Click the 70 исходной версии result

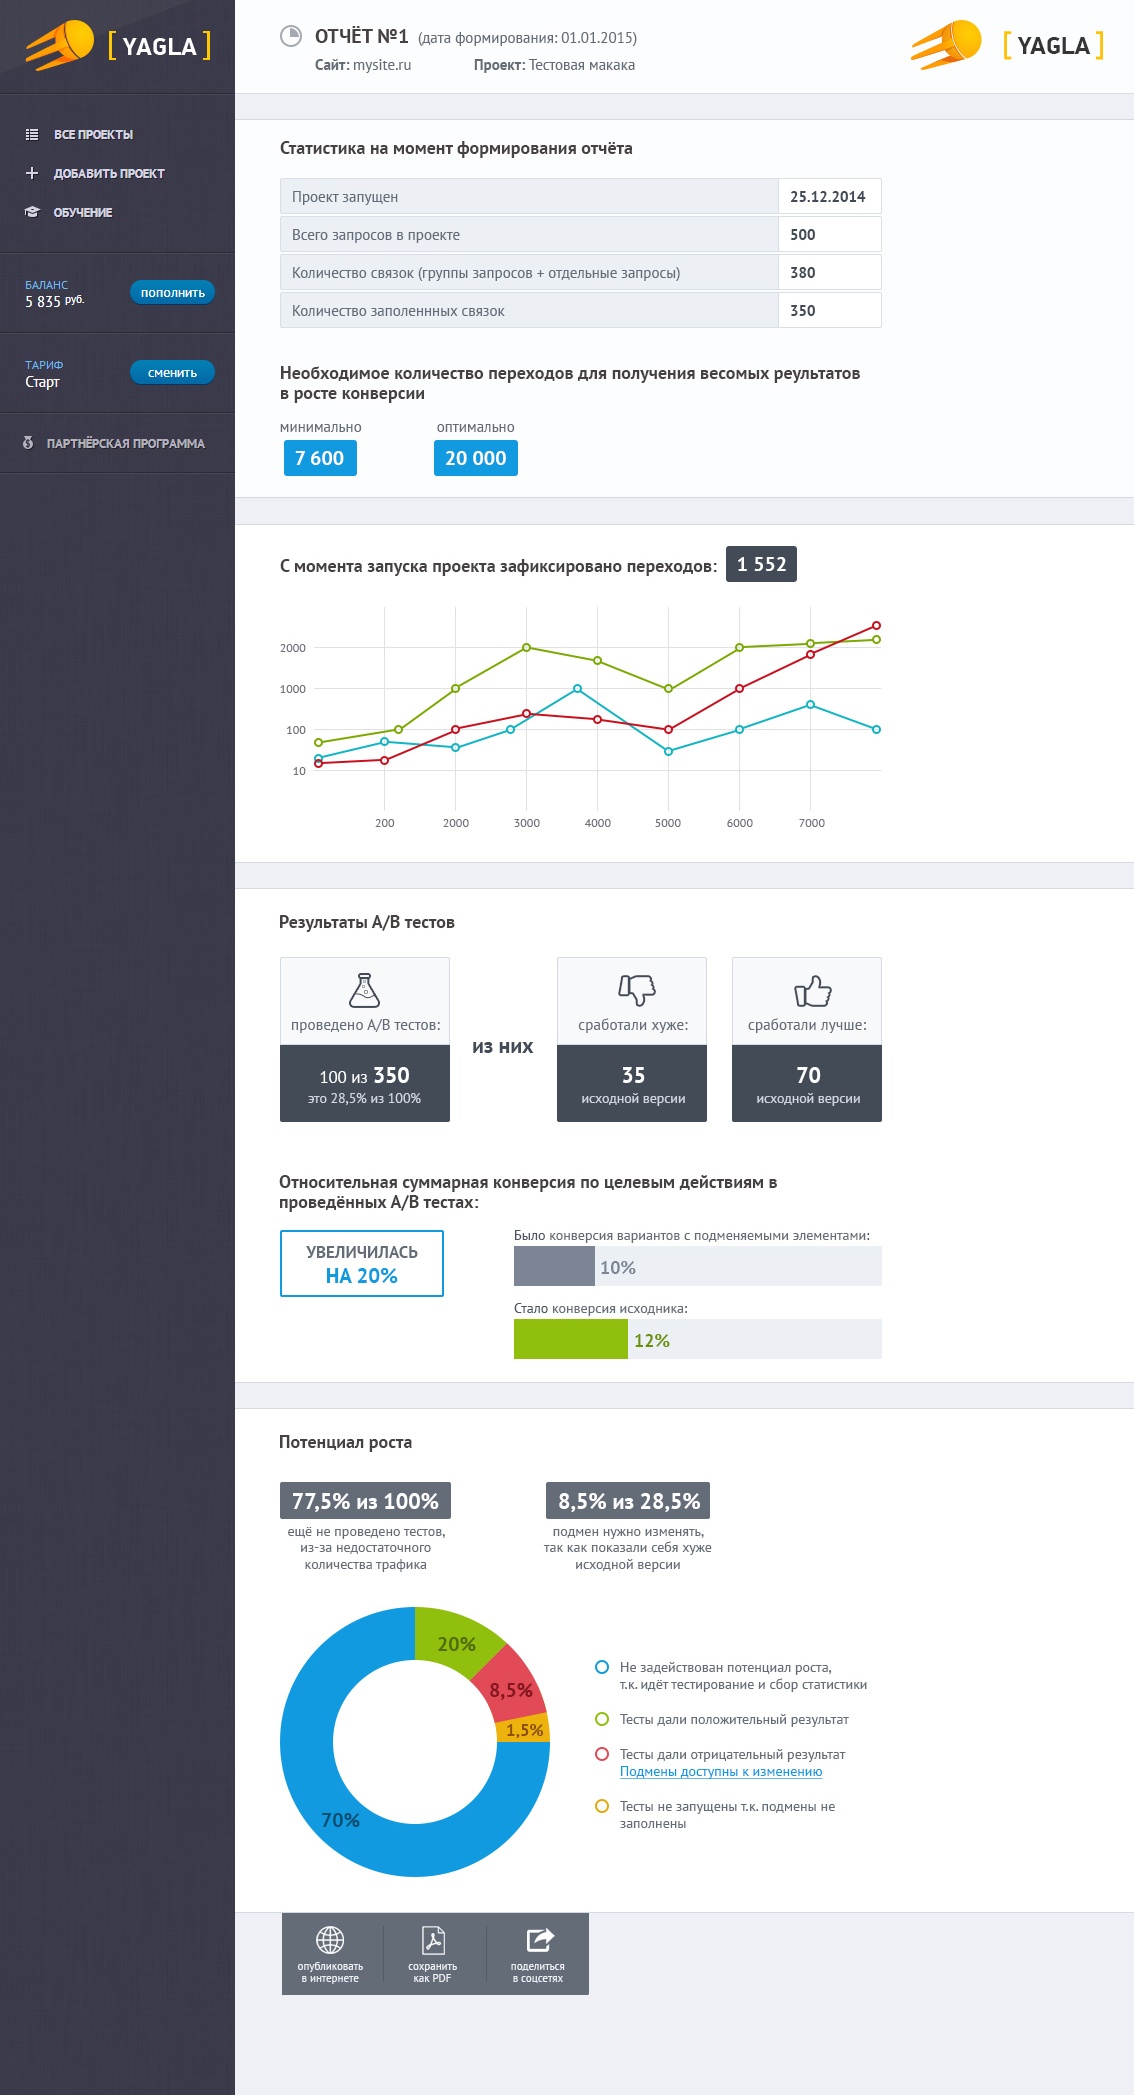tap(807, 1083)
